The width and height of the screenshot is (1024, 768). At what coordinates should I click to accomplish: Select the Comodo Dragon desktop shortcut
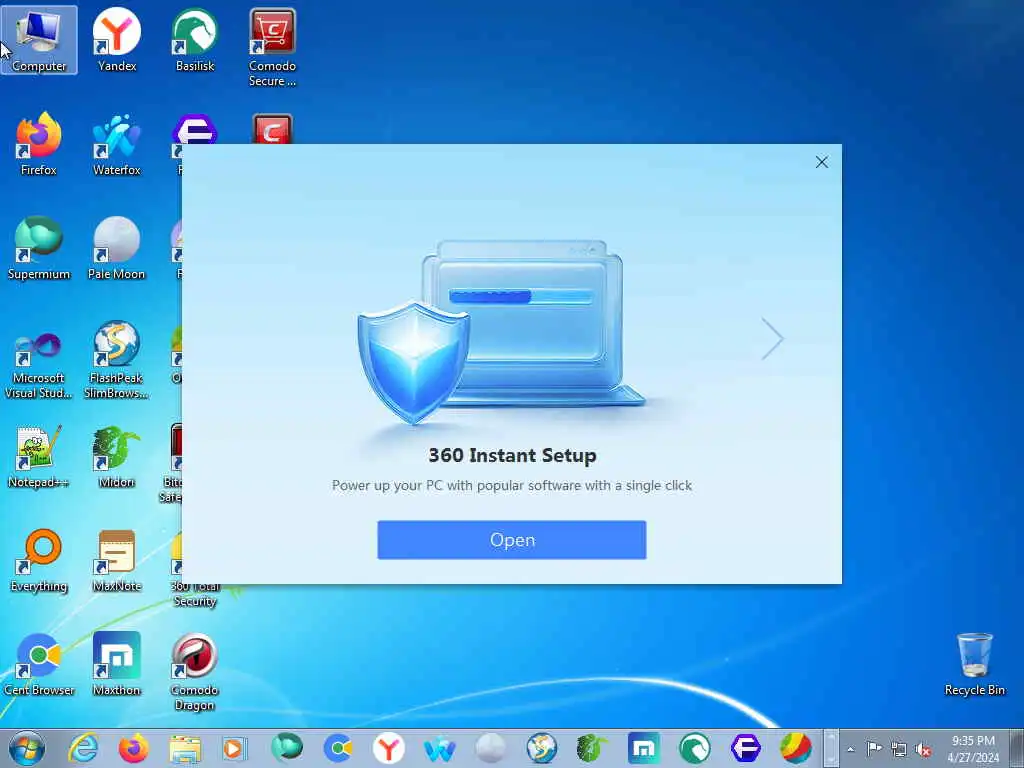[195, 672]
